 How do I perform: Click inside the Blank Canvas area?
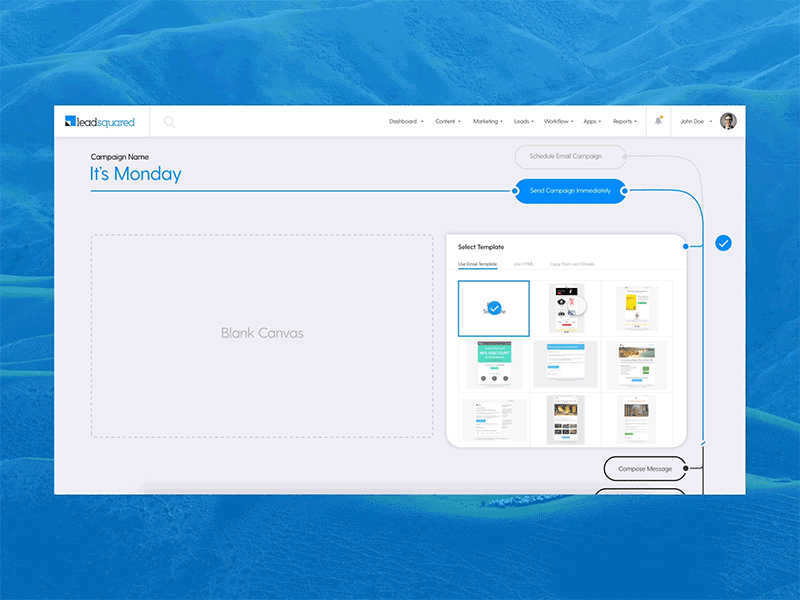pos(263,333)
